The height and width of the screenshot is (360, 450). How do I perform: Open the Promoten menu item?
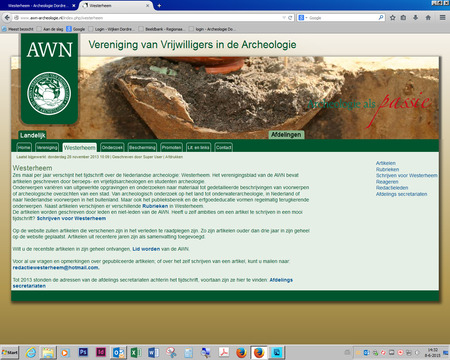[171, 147]
